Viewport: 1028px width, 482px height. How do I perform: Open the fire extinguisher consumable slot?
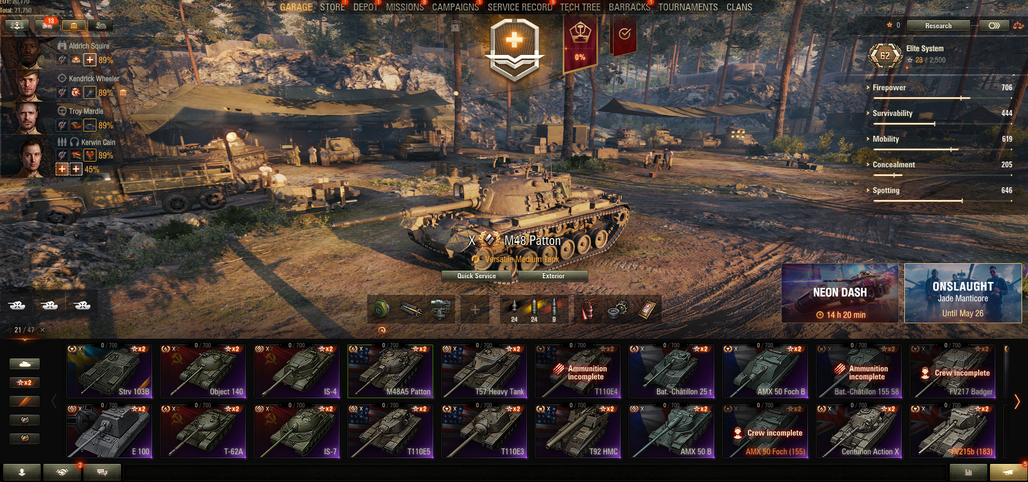[x=587, y=308]
